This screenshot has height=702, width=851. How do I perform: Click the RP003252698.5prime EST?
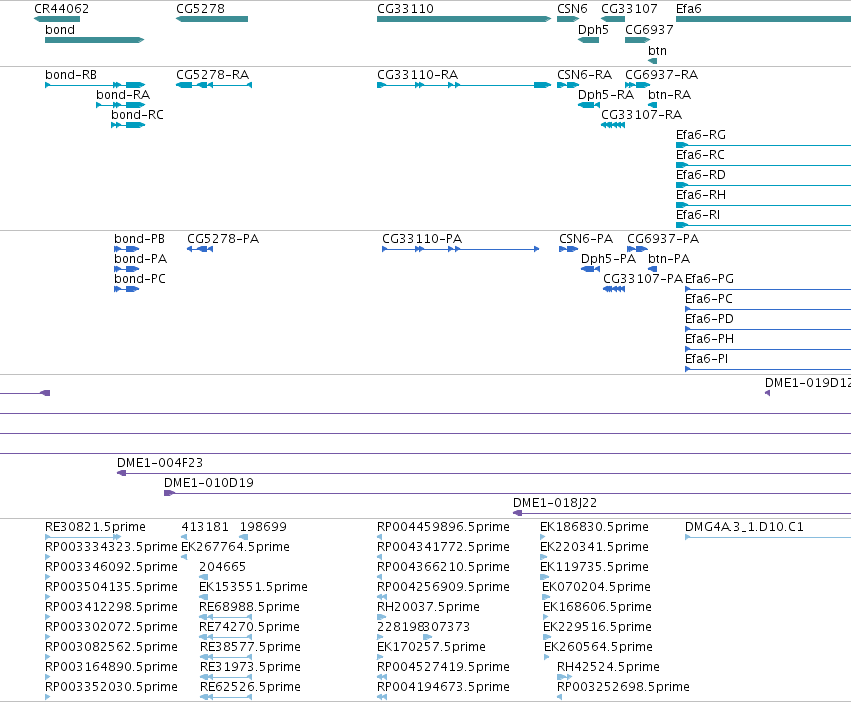(560, 697)
